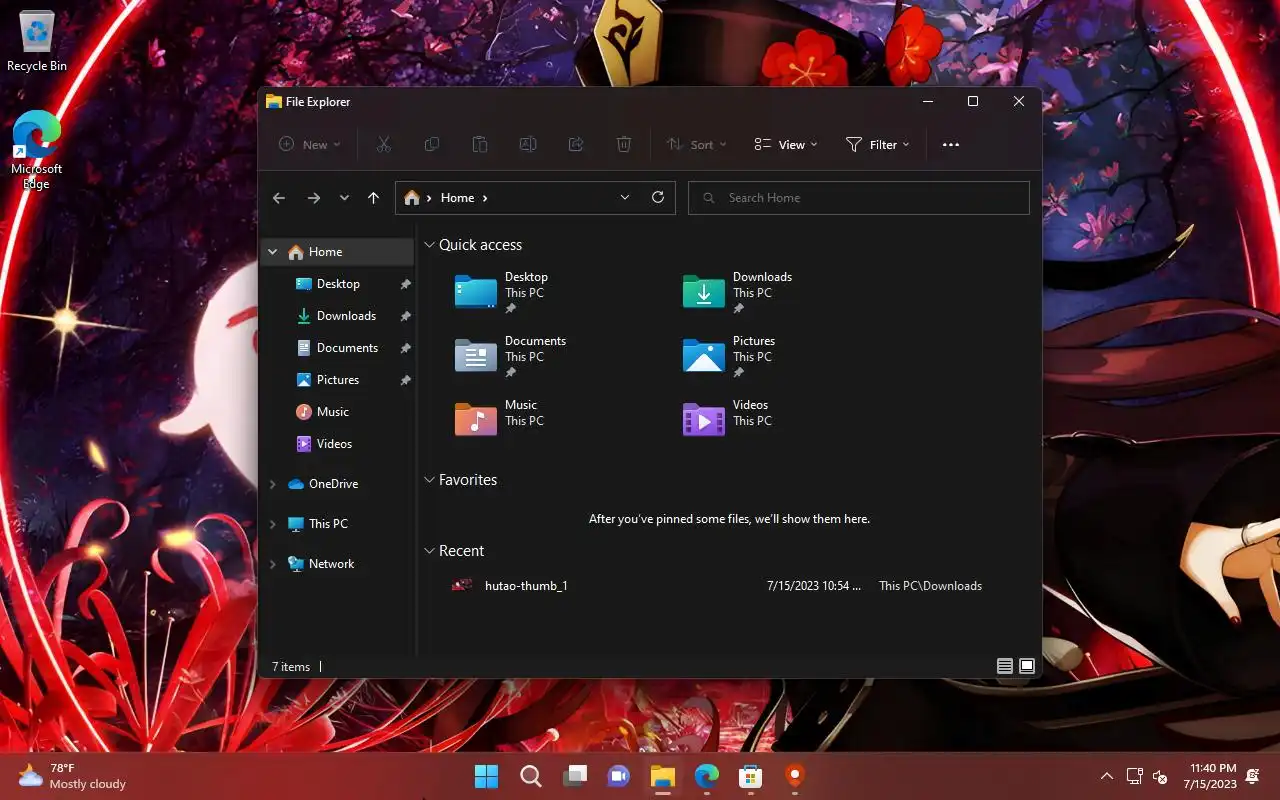Expand the OneDrive tree node
This screenshot has width=1280, height=800.
click(x=273, y=484)
